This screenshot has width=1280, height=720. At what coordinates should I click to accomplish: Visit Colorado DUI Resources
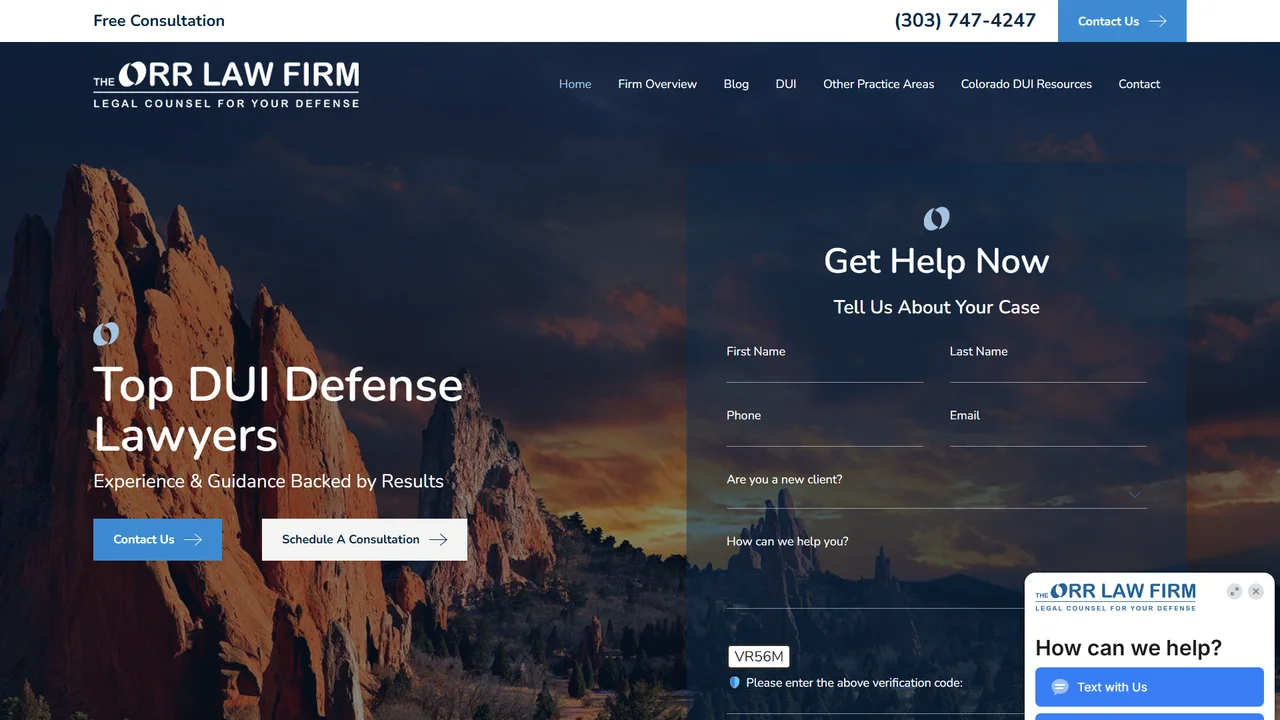tap(1026, 84)
